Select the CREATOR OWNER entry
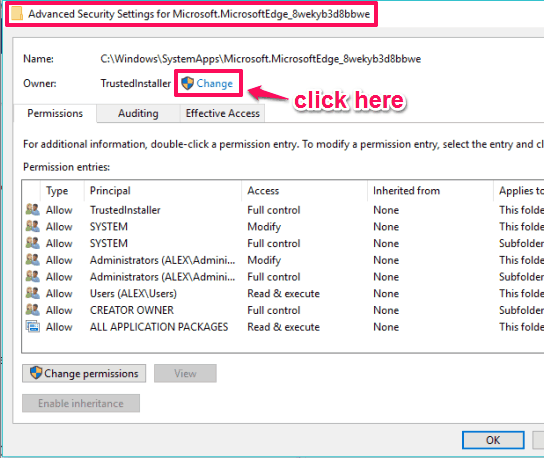Screen dimensions: 544x458 [283, 310]
